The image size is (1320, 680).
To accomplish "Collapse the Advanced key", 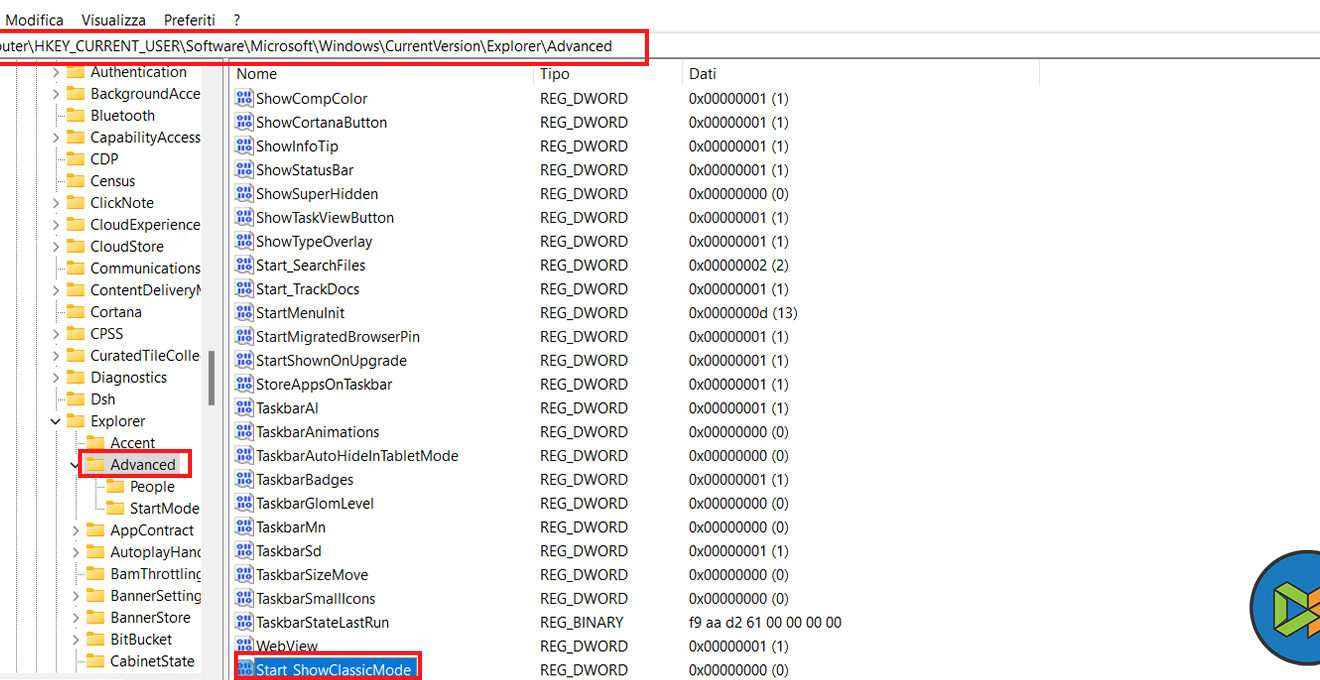I will (75, 465).
